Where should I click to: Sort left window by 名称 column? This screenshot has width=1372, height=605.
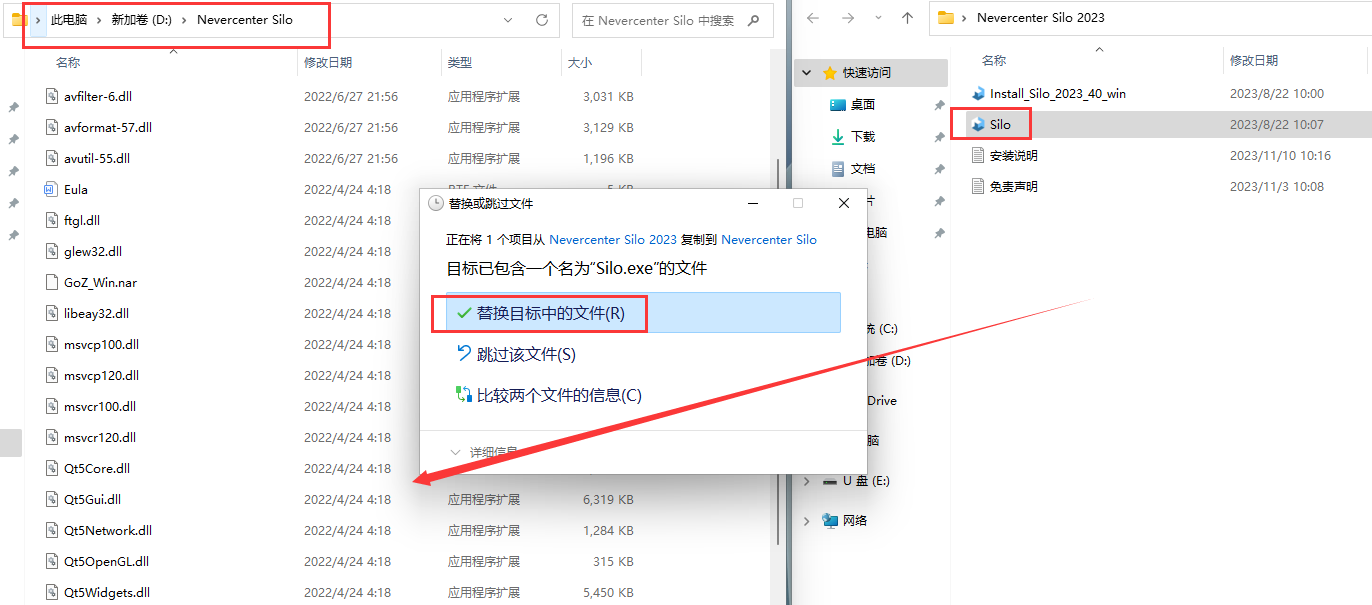(68, 62)
